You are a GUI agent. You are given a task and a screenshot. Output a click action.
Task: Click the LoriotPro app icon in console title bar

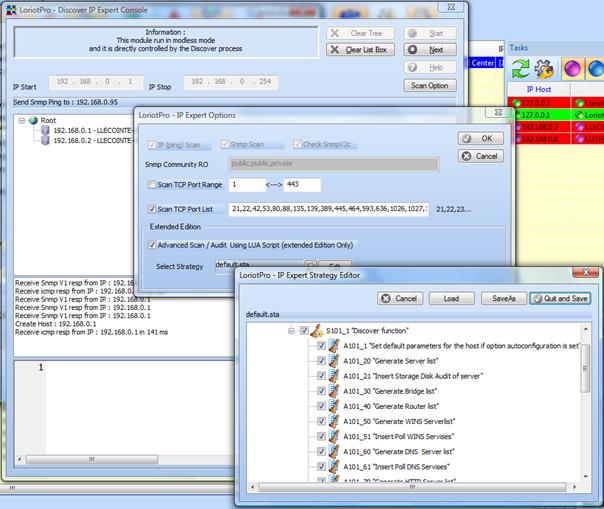point(12,10)
